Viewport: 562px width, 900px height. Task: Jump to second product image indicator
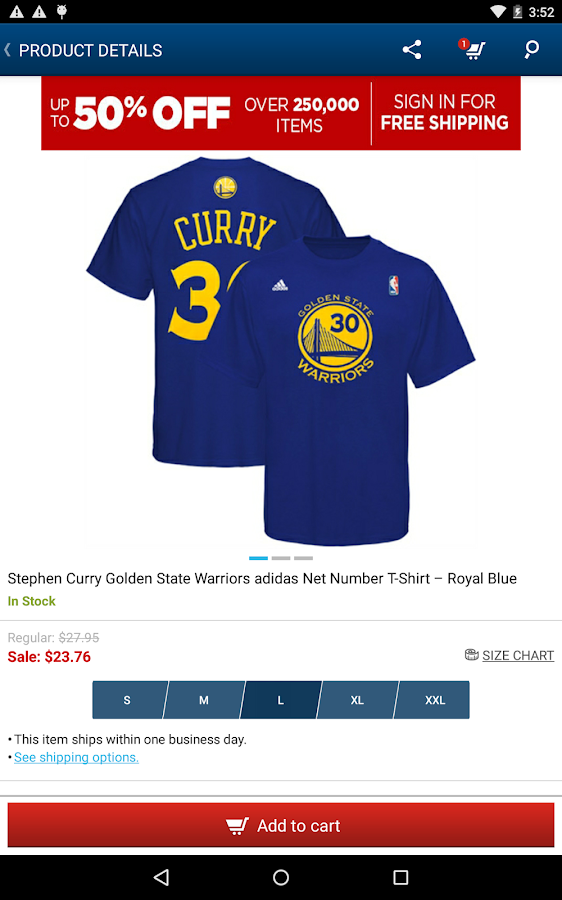point(281,558)
